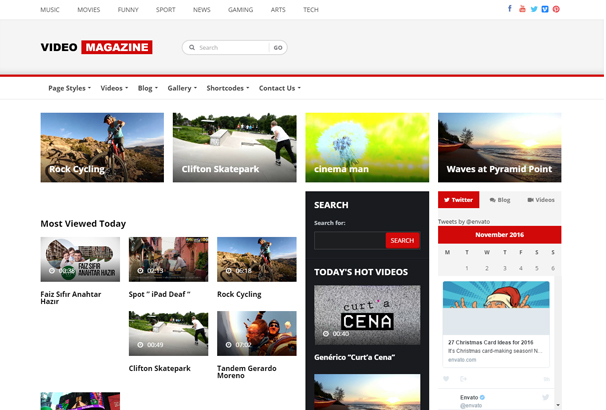
Task: Open the GAMING category
Action: pyautogui.click(x=240, y=10)
